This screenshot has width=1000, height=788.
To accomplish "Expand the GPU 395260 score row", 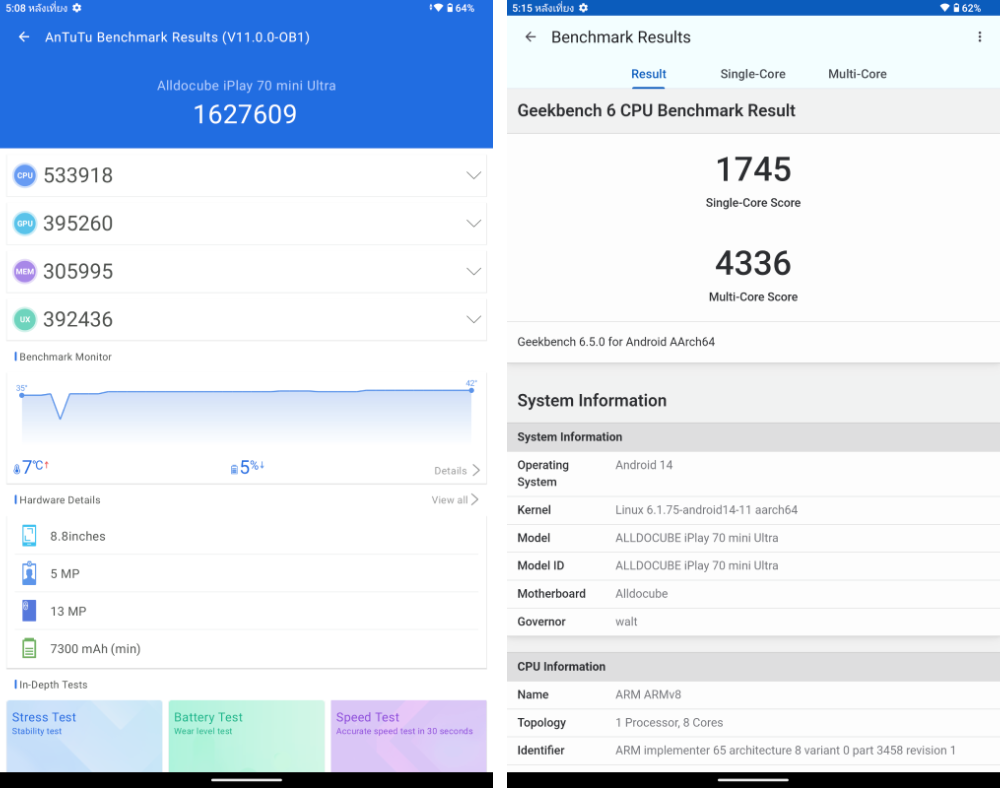I will 473,224.
